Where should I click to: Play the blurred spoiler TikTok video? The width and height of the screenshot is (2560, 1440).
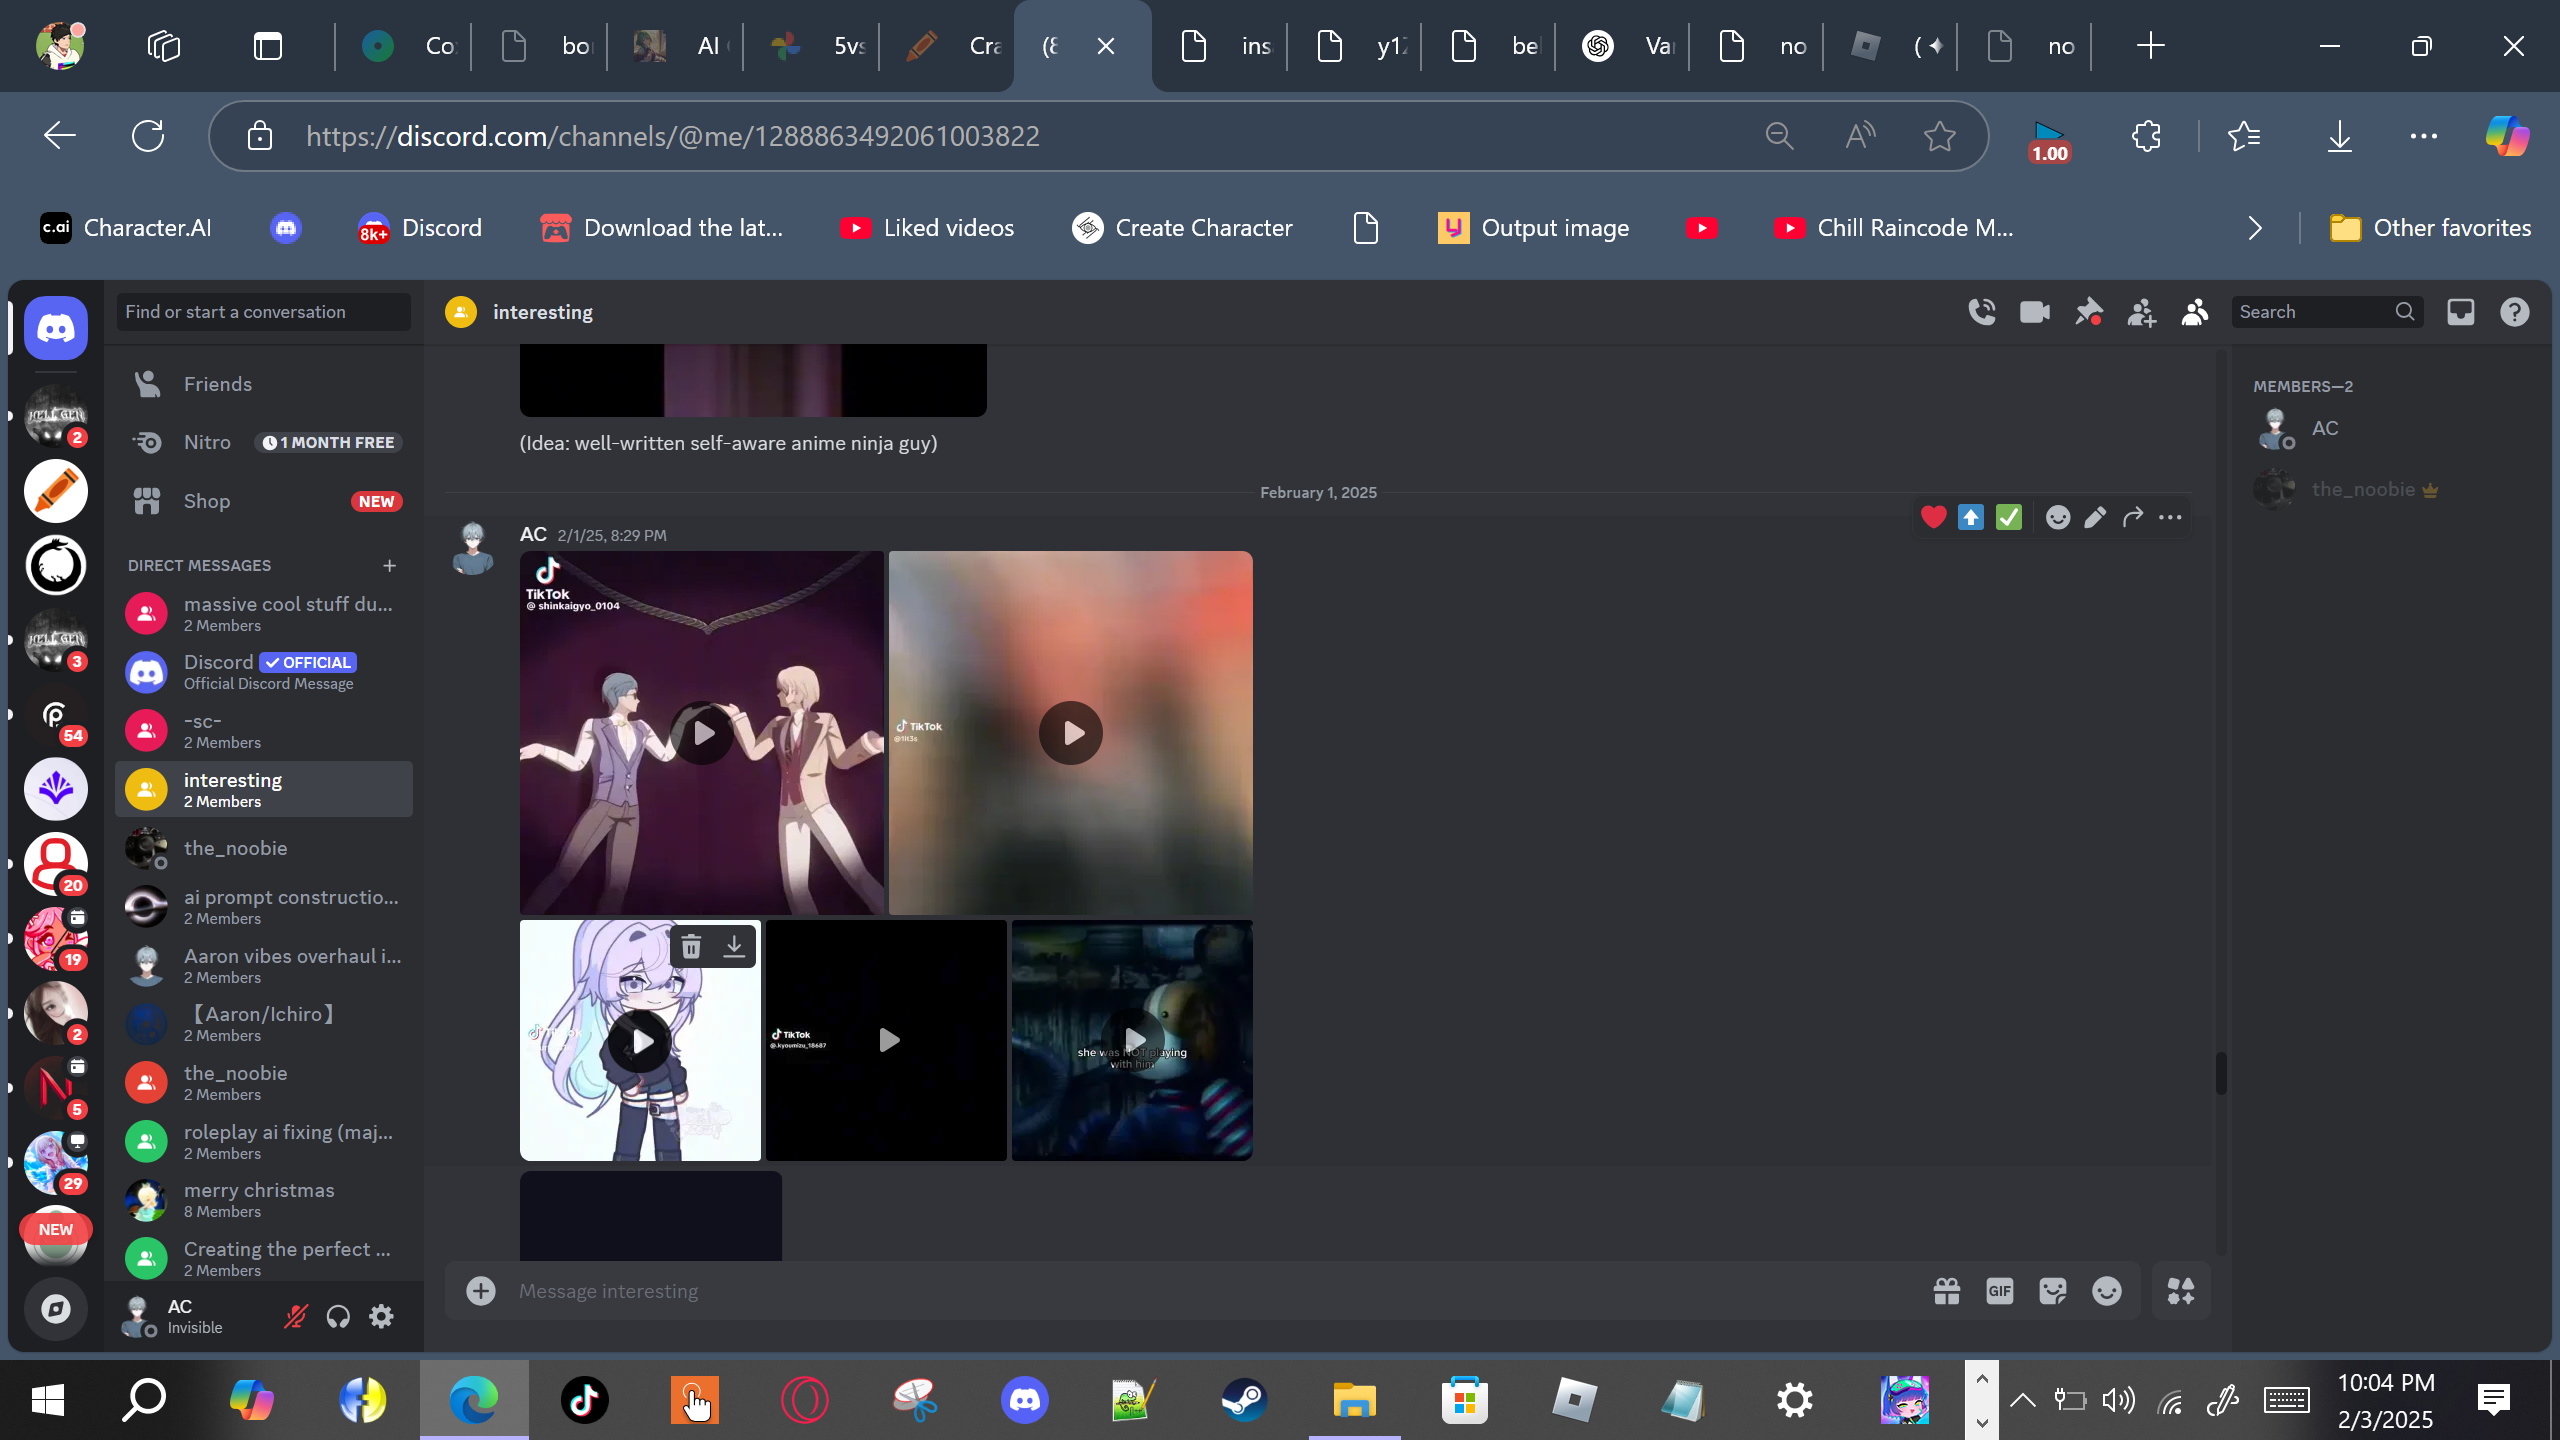(1070, 733)
